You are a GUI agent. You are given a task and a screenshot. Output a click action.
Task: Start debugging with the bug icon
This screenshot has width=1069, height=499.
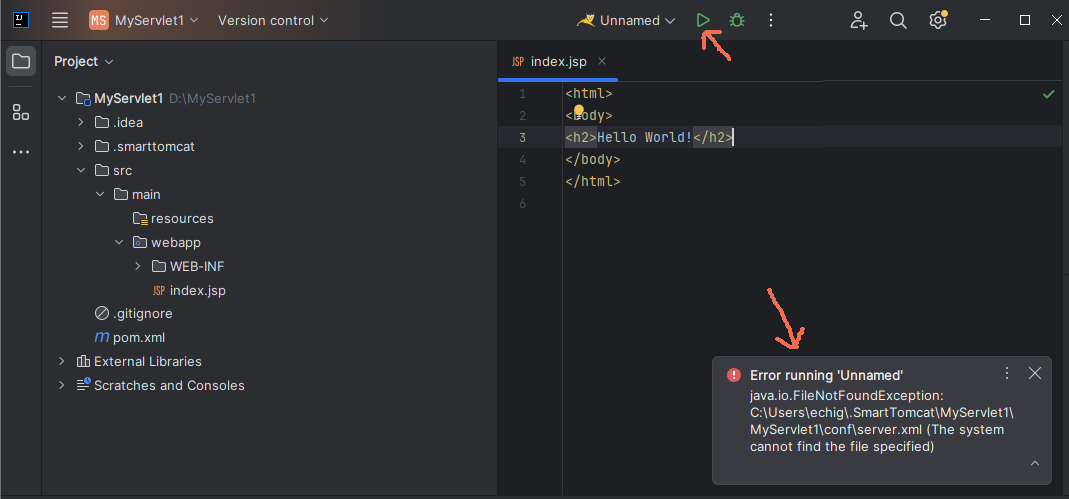737,20
